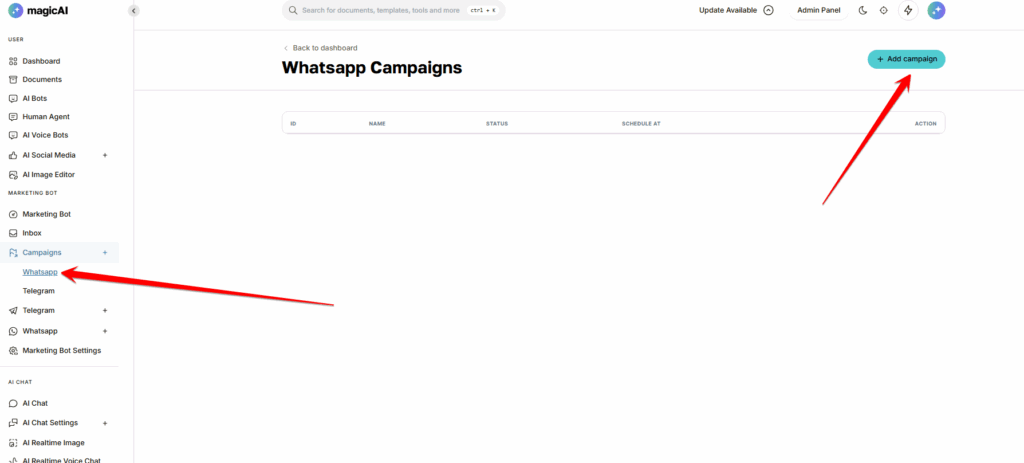Open the user avatar menu
Viewport: 1024px width, 463px height.
coord(936,10)
